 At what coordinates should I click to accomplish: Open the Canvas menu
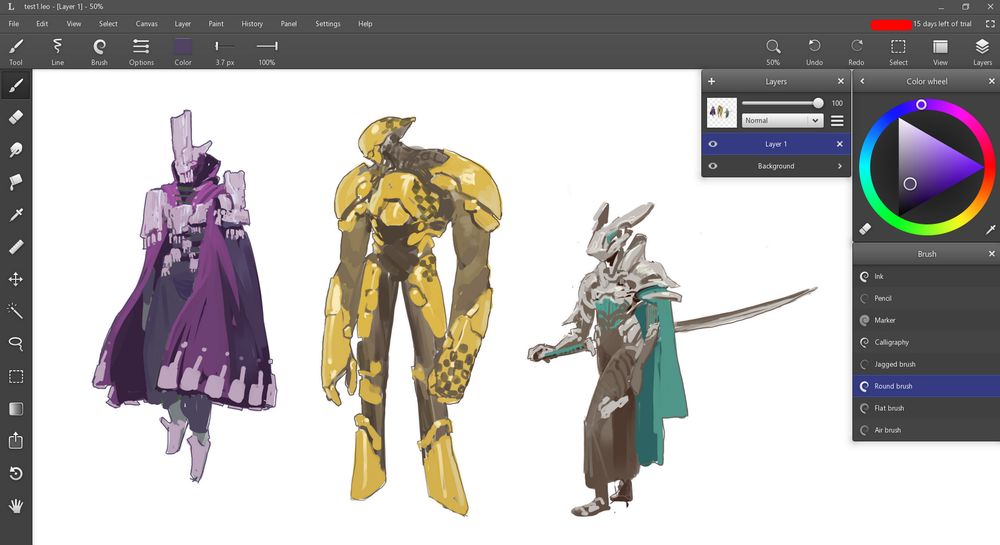coord(146,24)
